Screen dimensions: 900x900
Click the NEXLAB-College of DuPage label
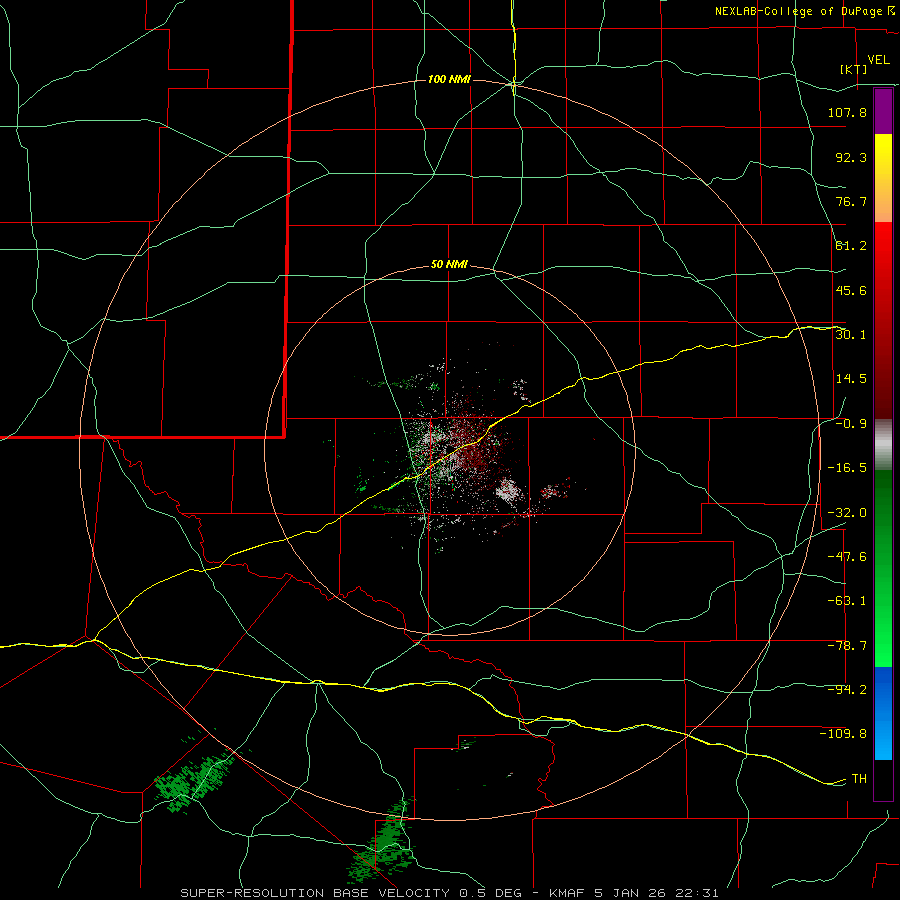(798, 11)
